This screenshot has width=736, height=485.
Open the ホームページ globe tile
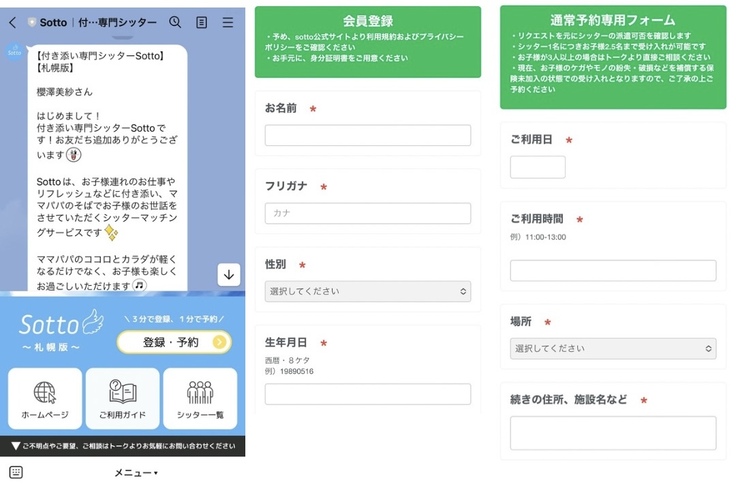tap(45, 398)
